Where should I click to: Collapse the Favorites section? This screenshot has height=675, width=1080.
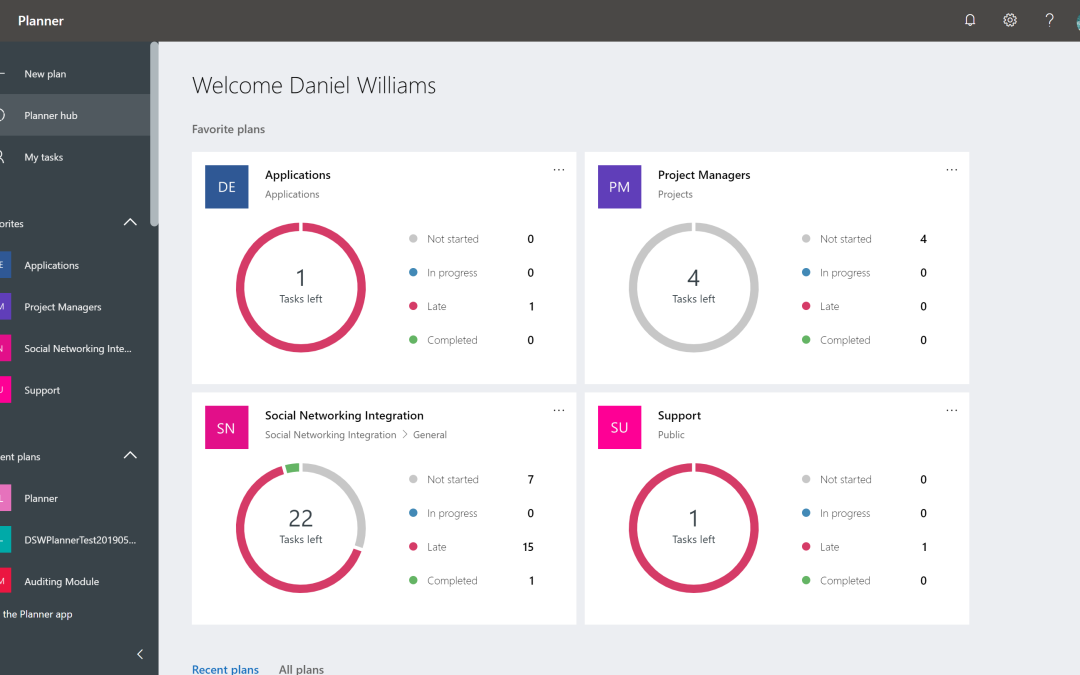130,222
